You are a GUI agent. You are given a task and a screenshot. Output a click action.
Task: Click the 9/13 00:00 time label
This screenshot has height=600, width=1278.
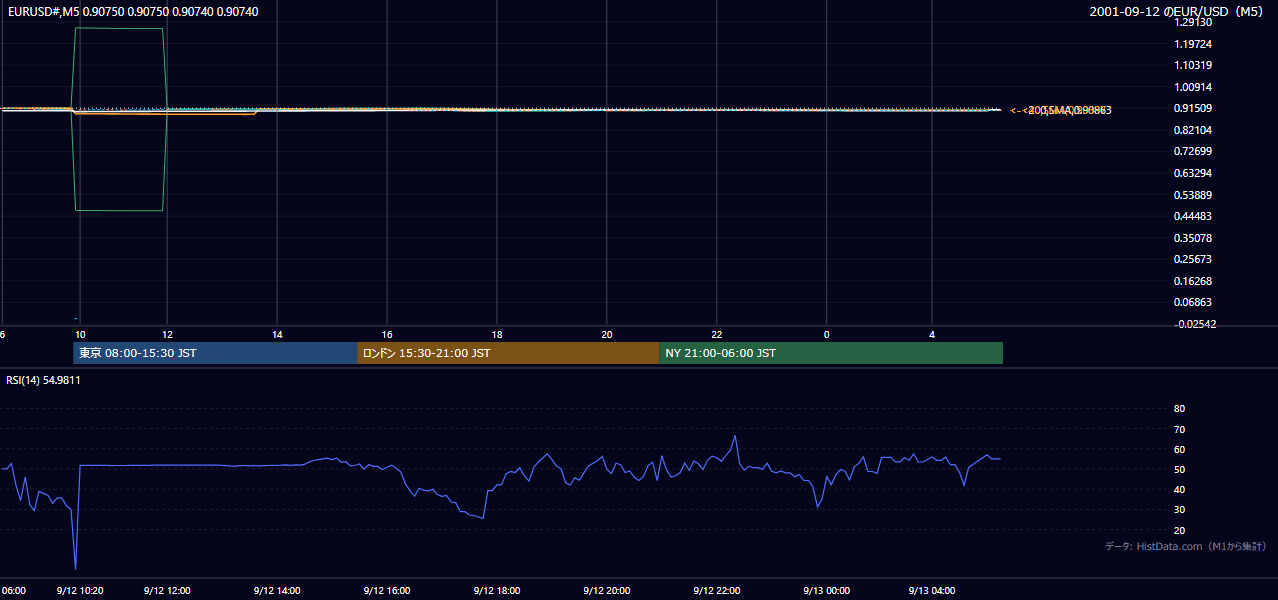[x=827, y=590]
